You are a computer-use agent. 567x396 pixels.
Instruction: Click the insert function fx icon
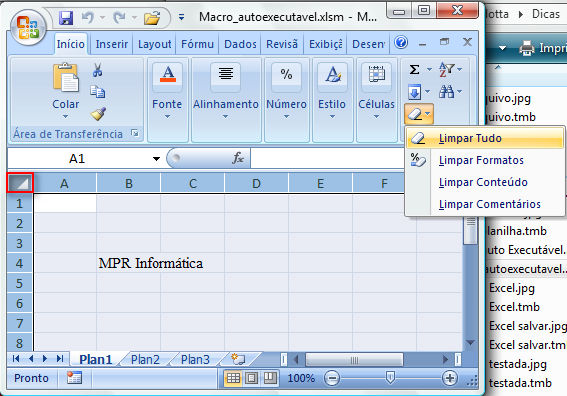[x=238, y=158]
